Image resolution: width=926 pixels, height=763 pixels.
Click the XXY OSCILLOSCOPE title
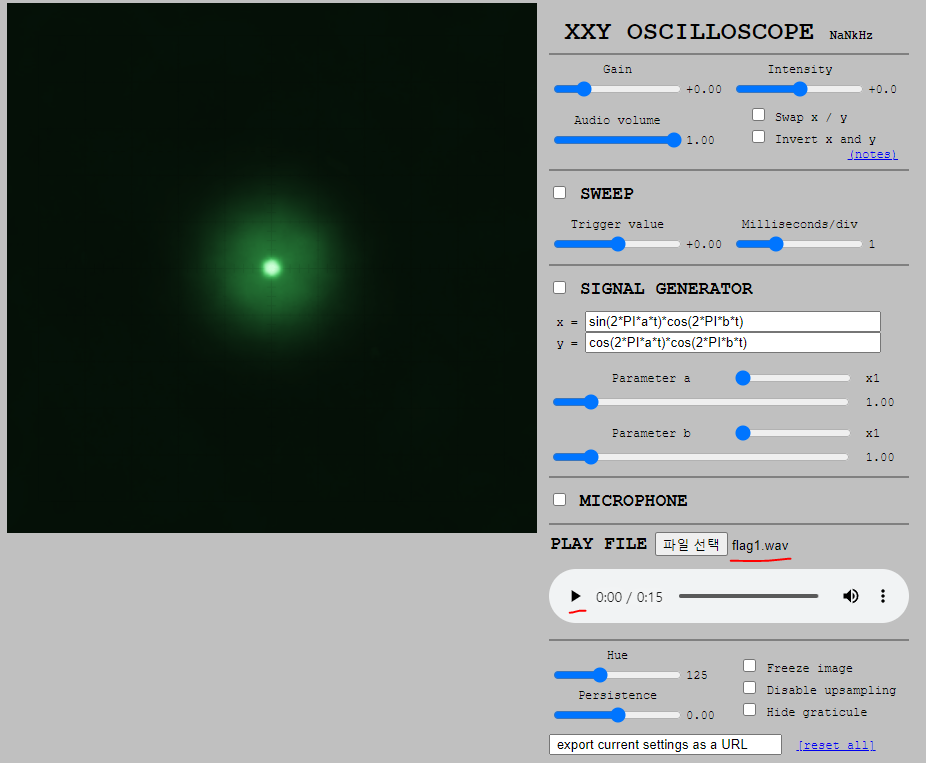pos(689,32)
